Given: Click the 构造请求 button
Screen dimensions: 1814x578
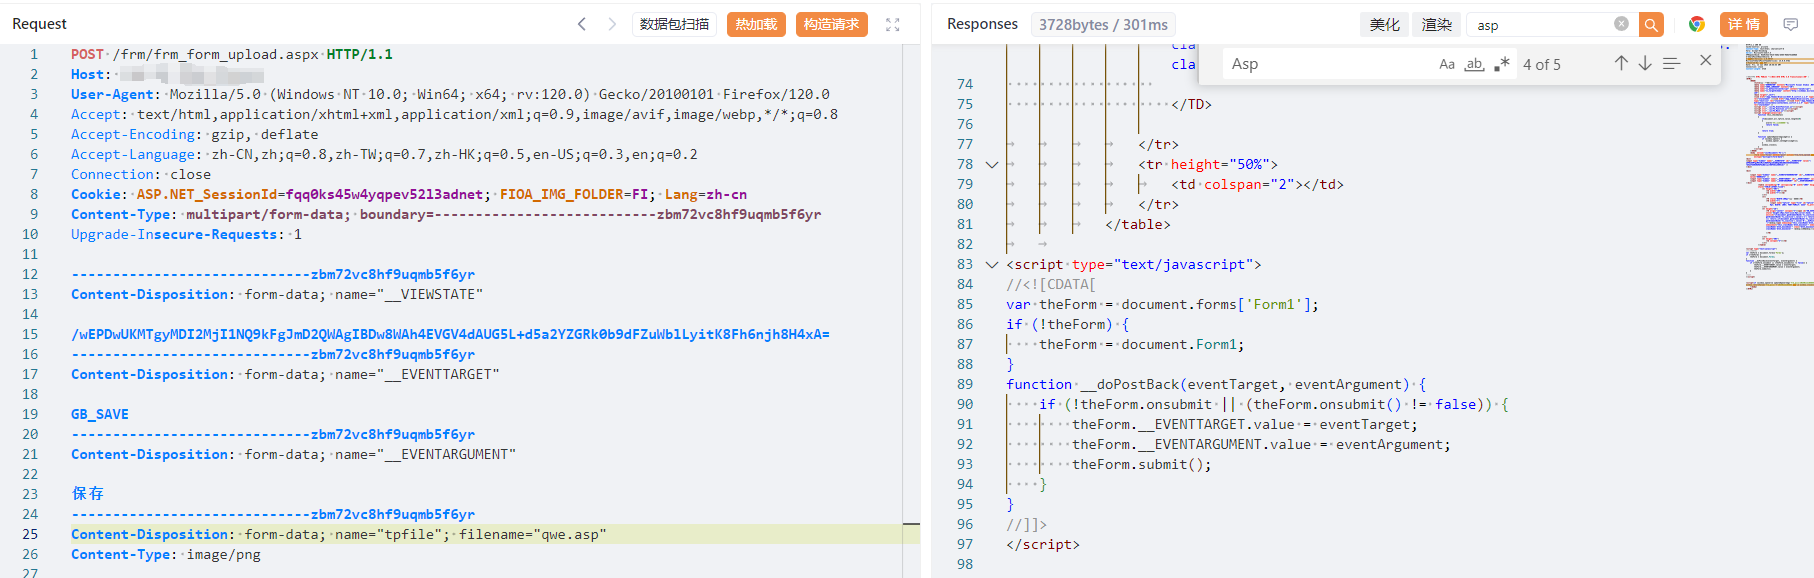Looking at the screenshot, I should tap(832, 25).
